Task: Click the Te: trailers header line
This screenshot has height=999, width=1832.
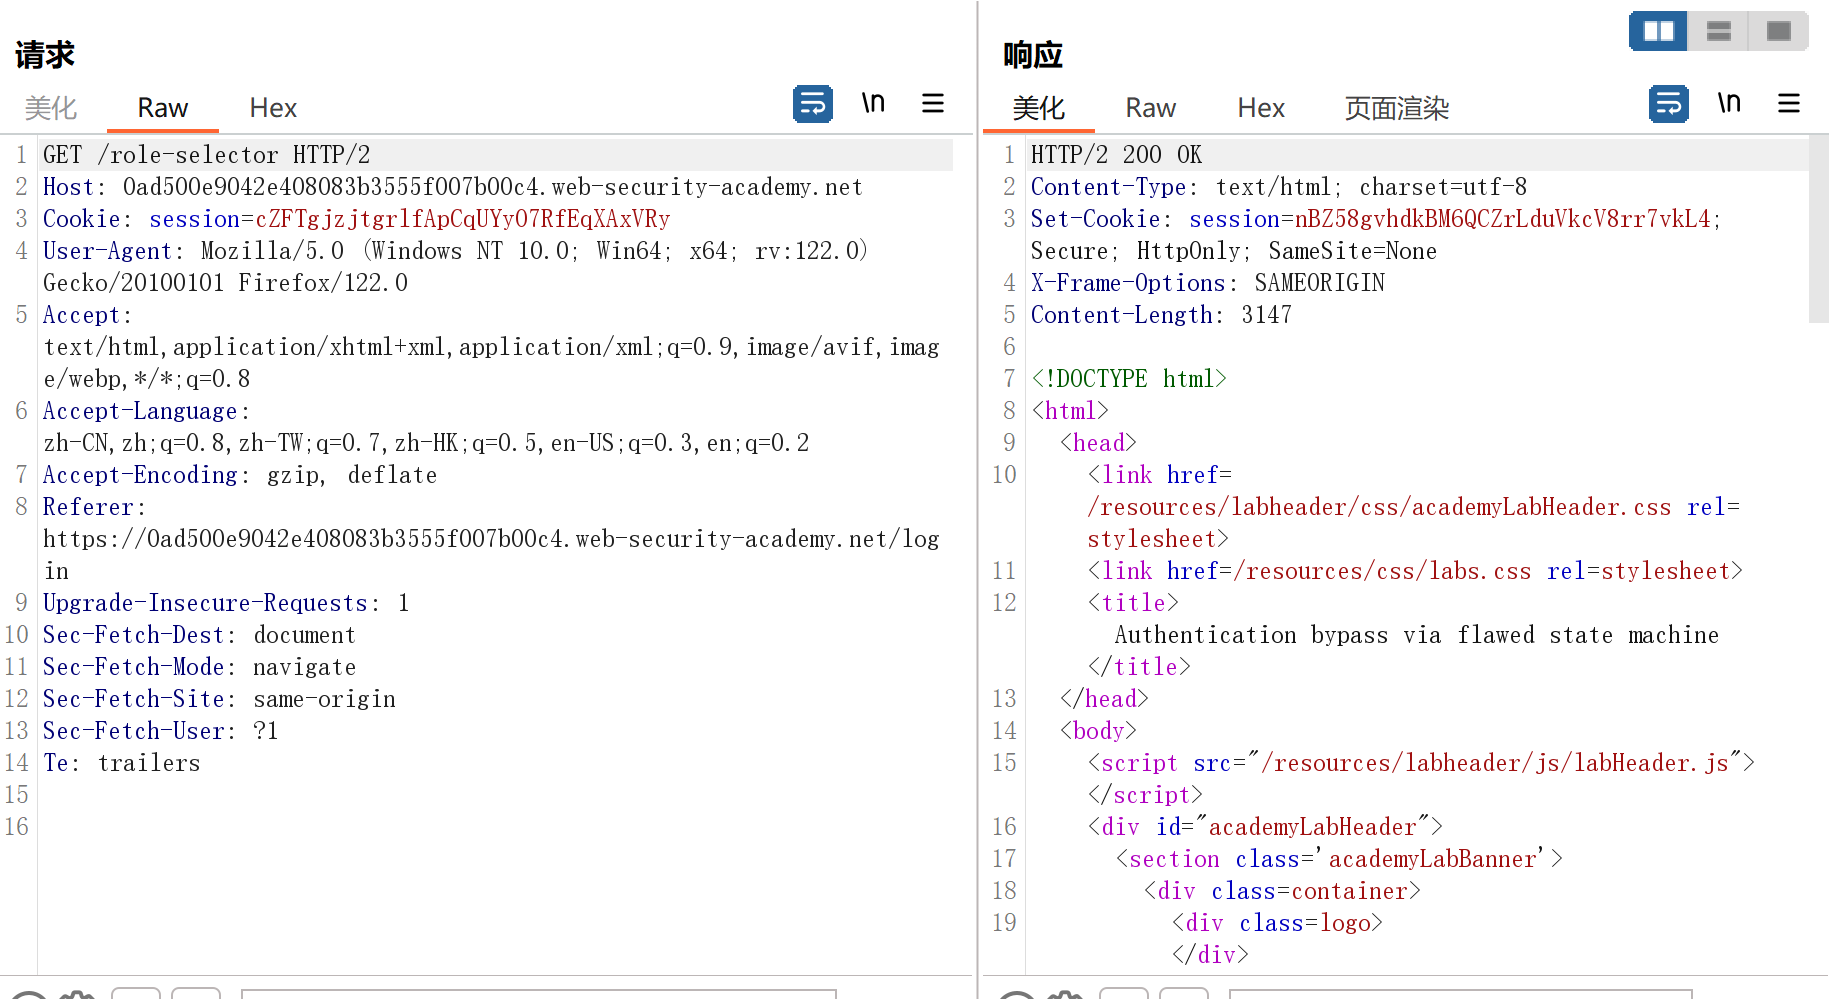Action: click(122, 763)
